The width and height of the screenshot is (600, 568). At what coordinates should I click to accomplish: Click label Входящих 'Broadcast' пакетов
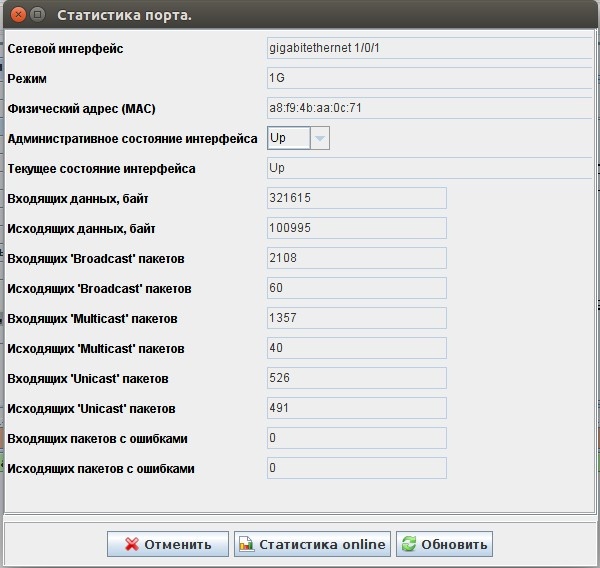pos(96,259)
